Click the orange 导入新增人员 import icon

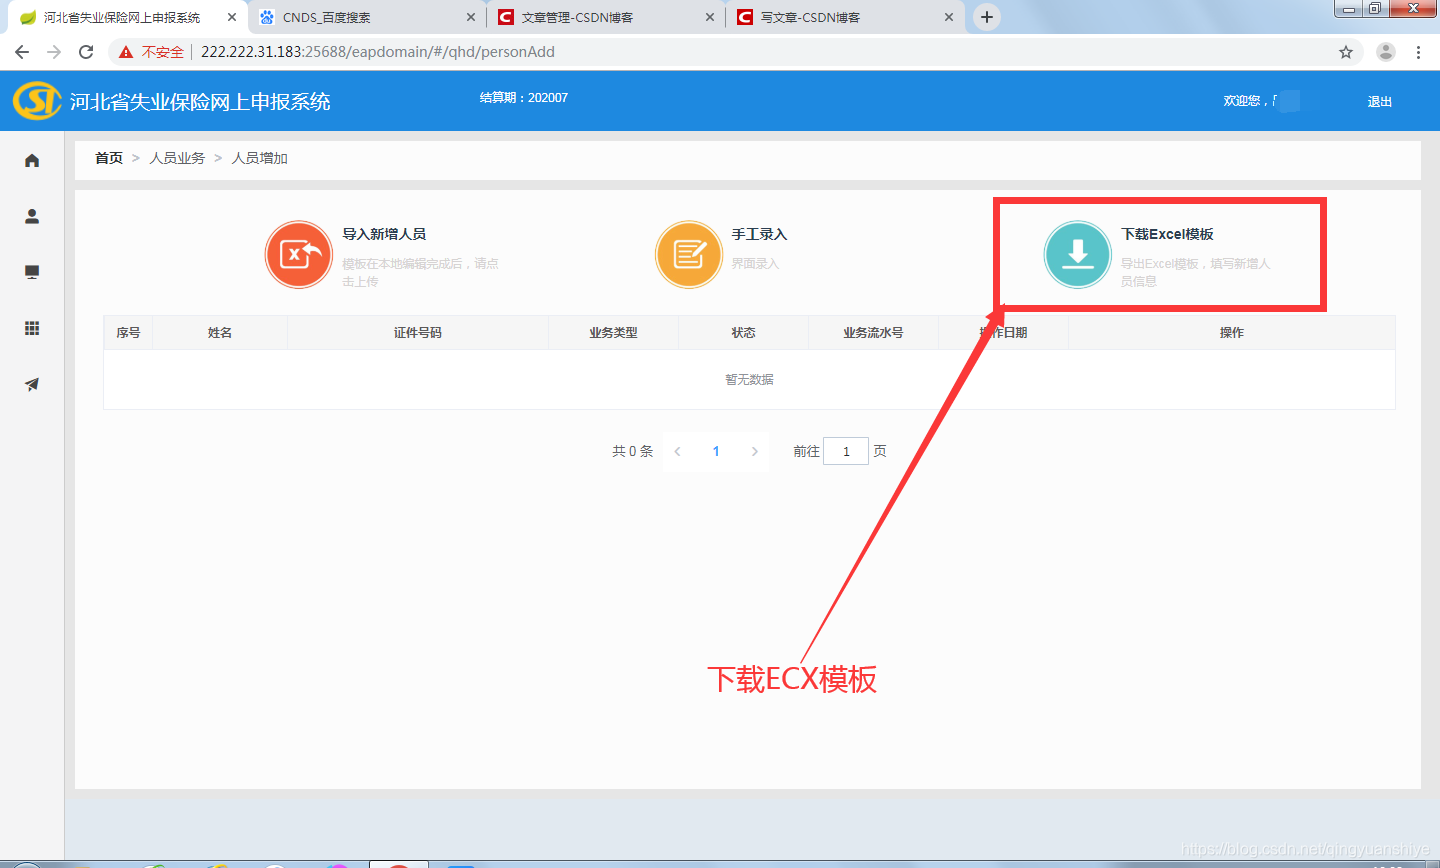tap(299, 254)
